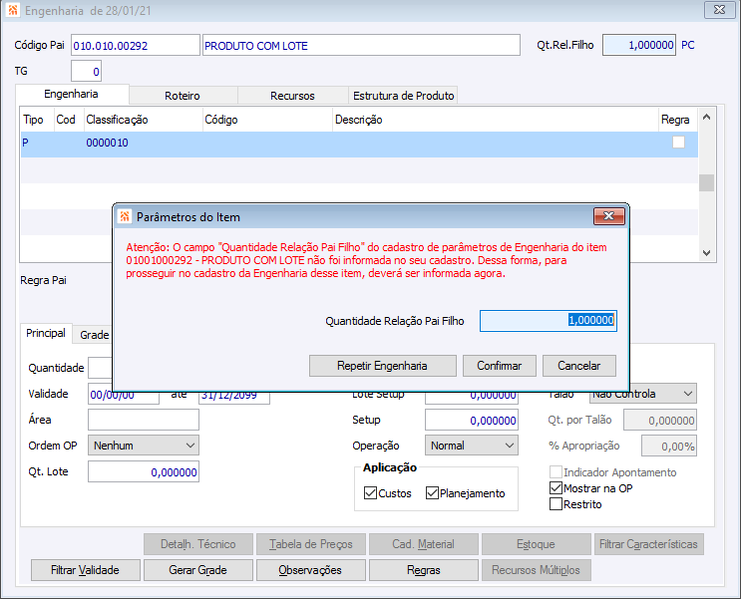This screenshot has width=741, height=599.
Task: Click Confirmar in the dialog
Action: pyautogui.click(x=499, y=366)
